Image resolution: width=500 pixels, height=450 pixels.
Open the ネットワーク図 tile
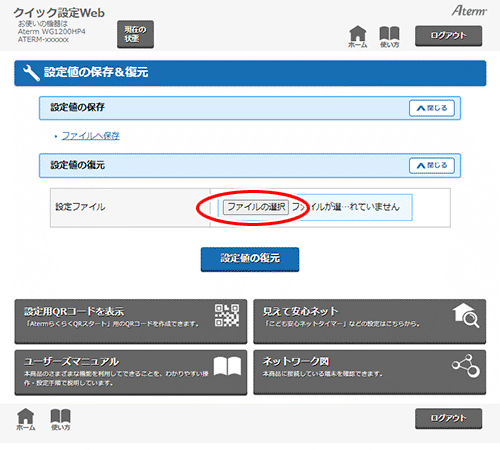pos(369,372)
